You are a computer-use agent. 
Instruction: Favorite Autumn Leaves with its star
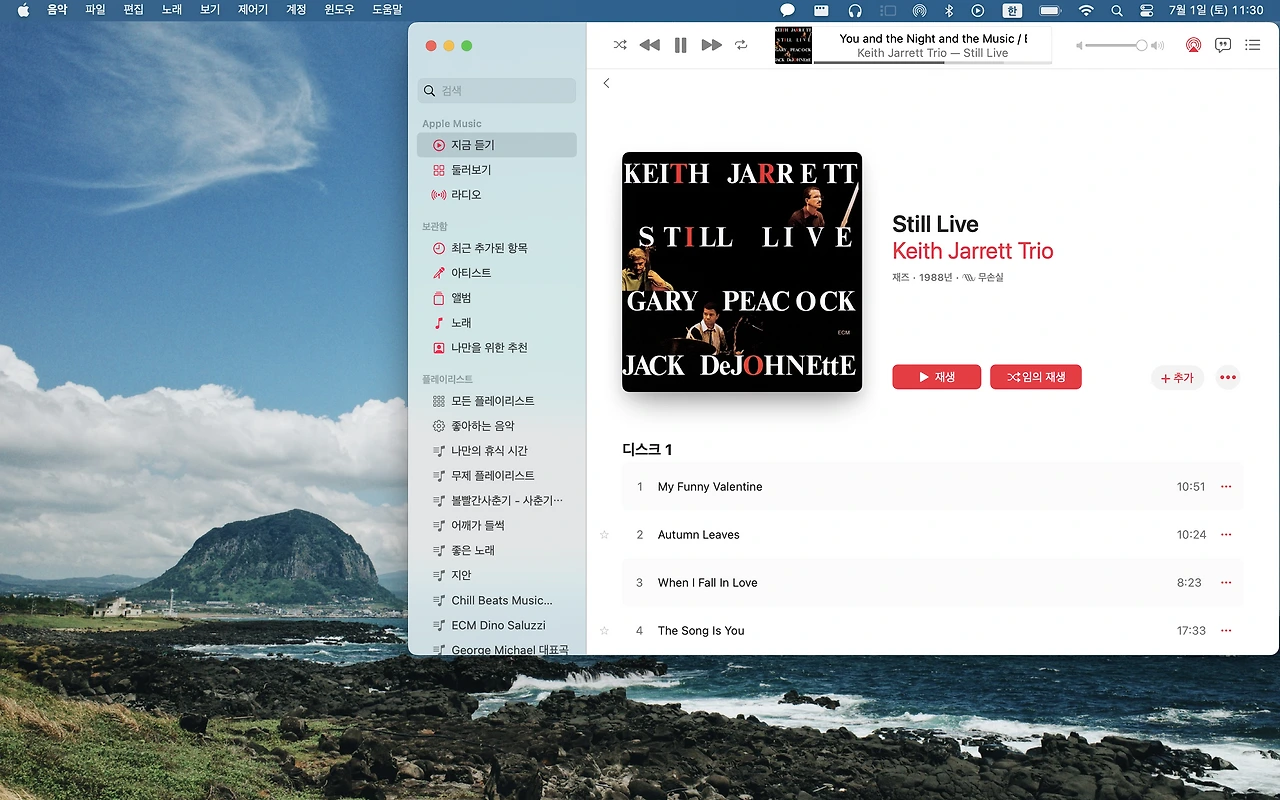tap(604, 535)
